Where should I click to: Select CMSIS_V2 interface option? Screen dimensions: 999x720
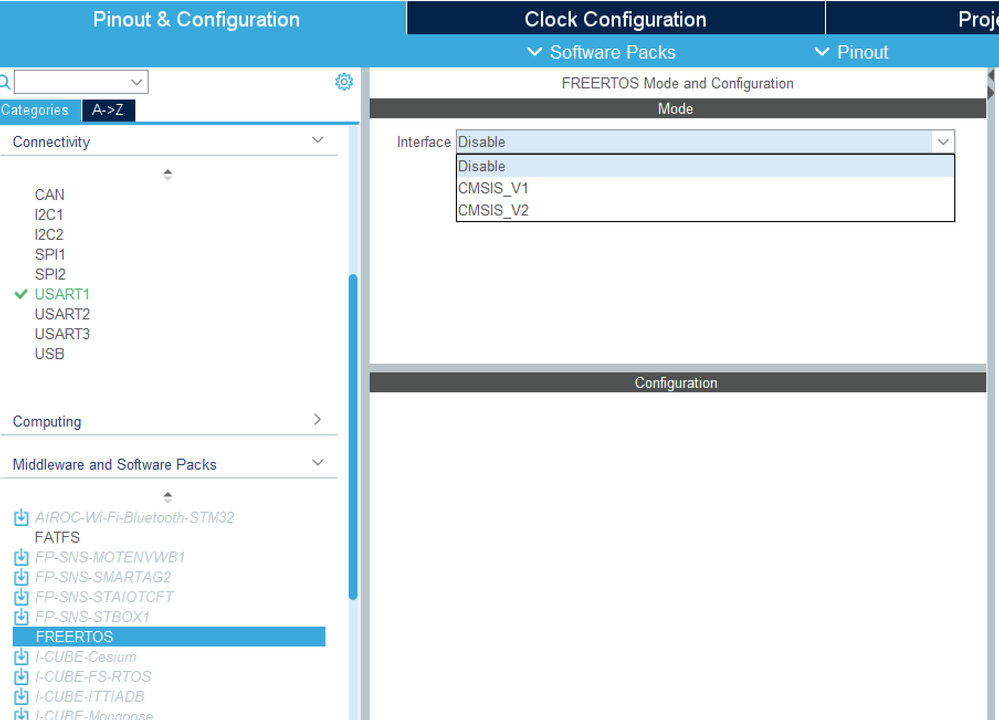(x=705, y=210)
